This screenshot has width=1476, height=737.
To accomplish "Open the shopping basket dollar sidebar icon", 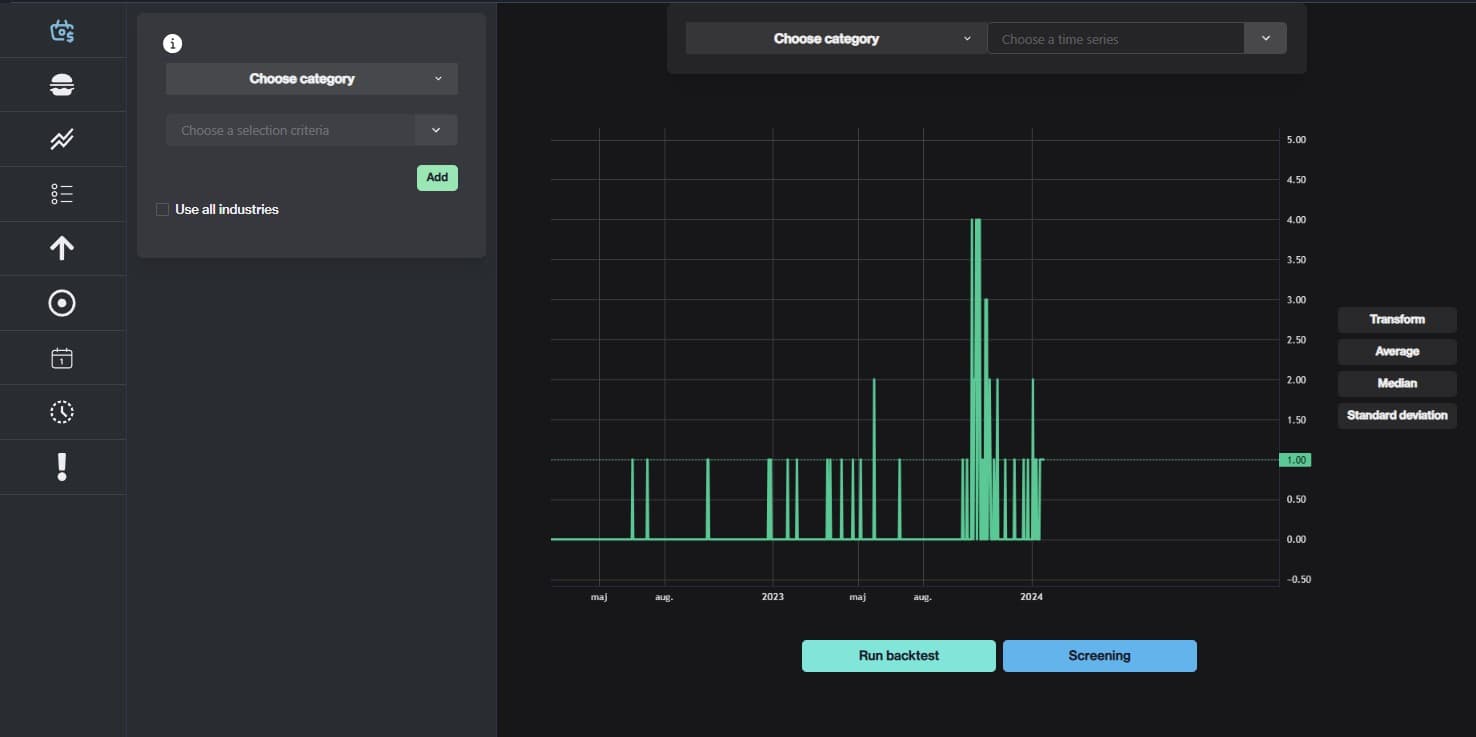I will (x=62, y=31).
